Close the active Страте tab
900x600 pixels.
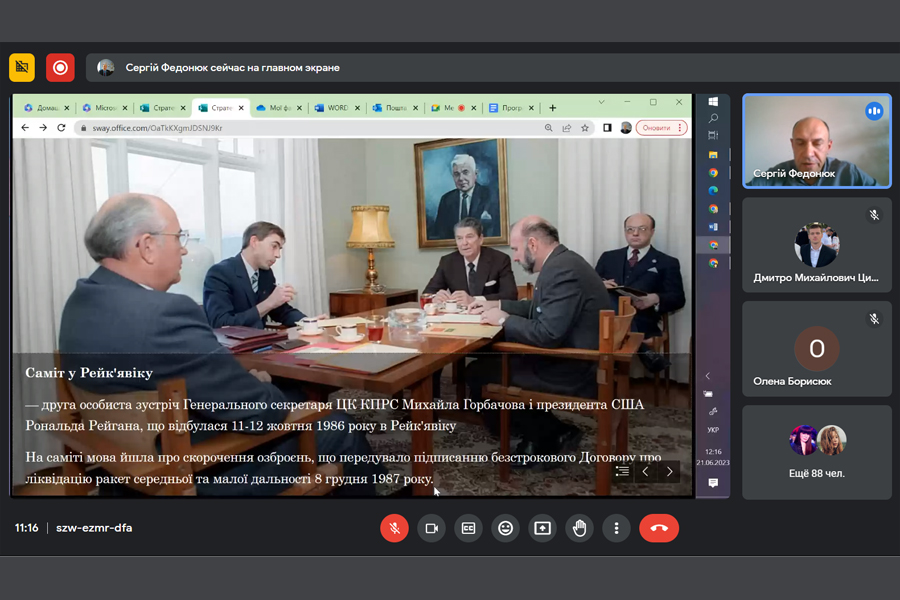point(241,108)
